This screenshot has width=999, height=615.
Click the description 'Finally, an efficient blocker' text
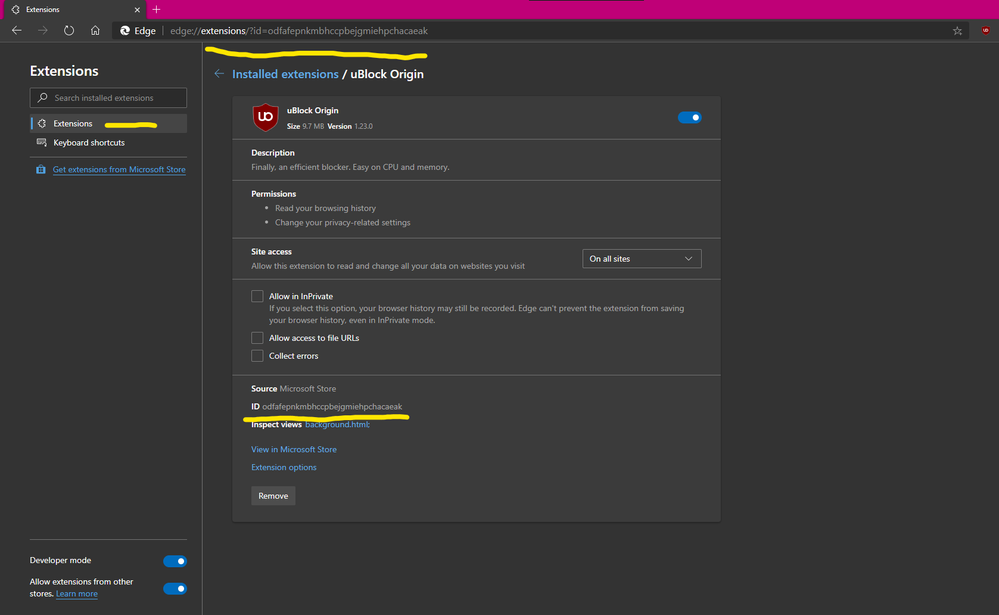point(350,167)
